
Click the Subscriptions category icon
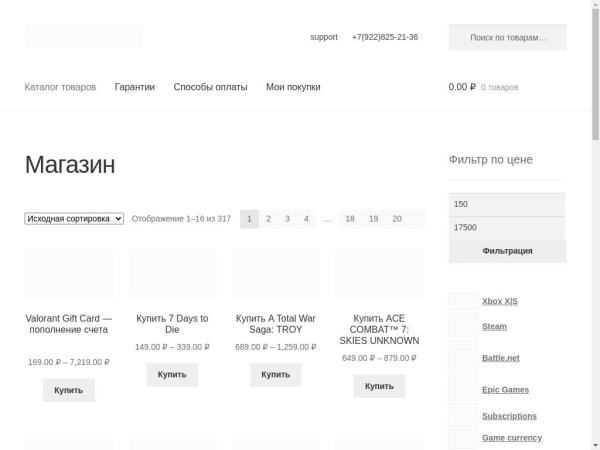point(463,416)
